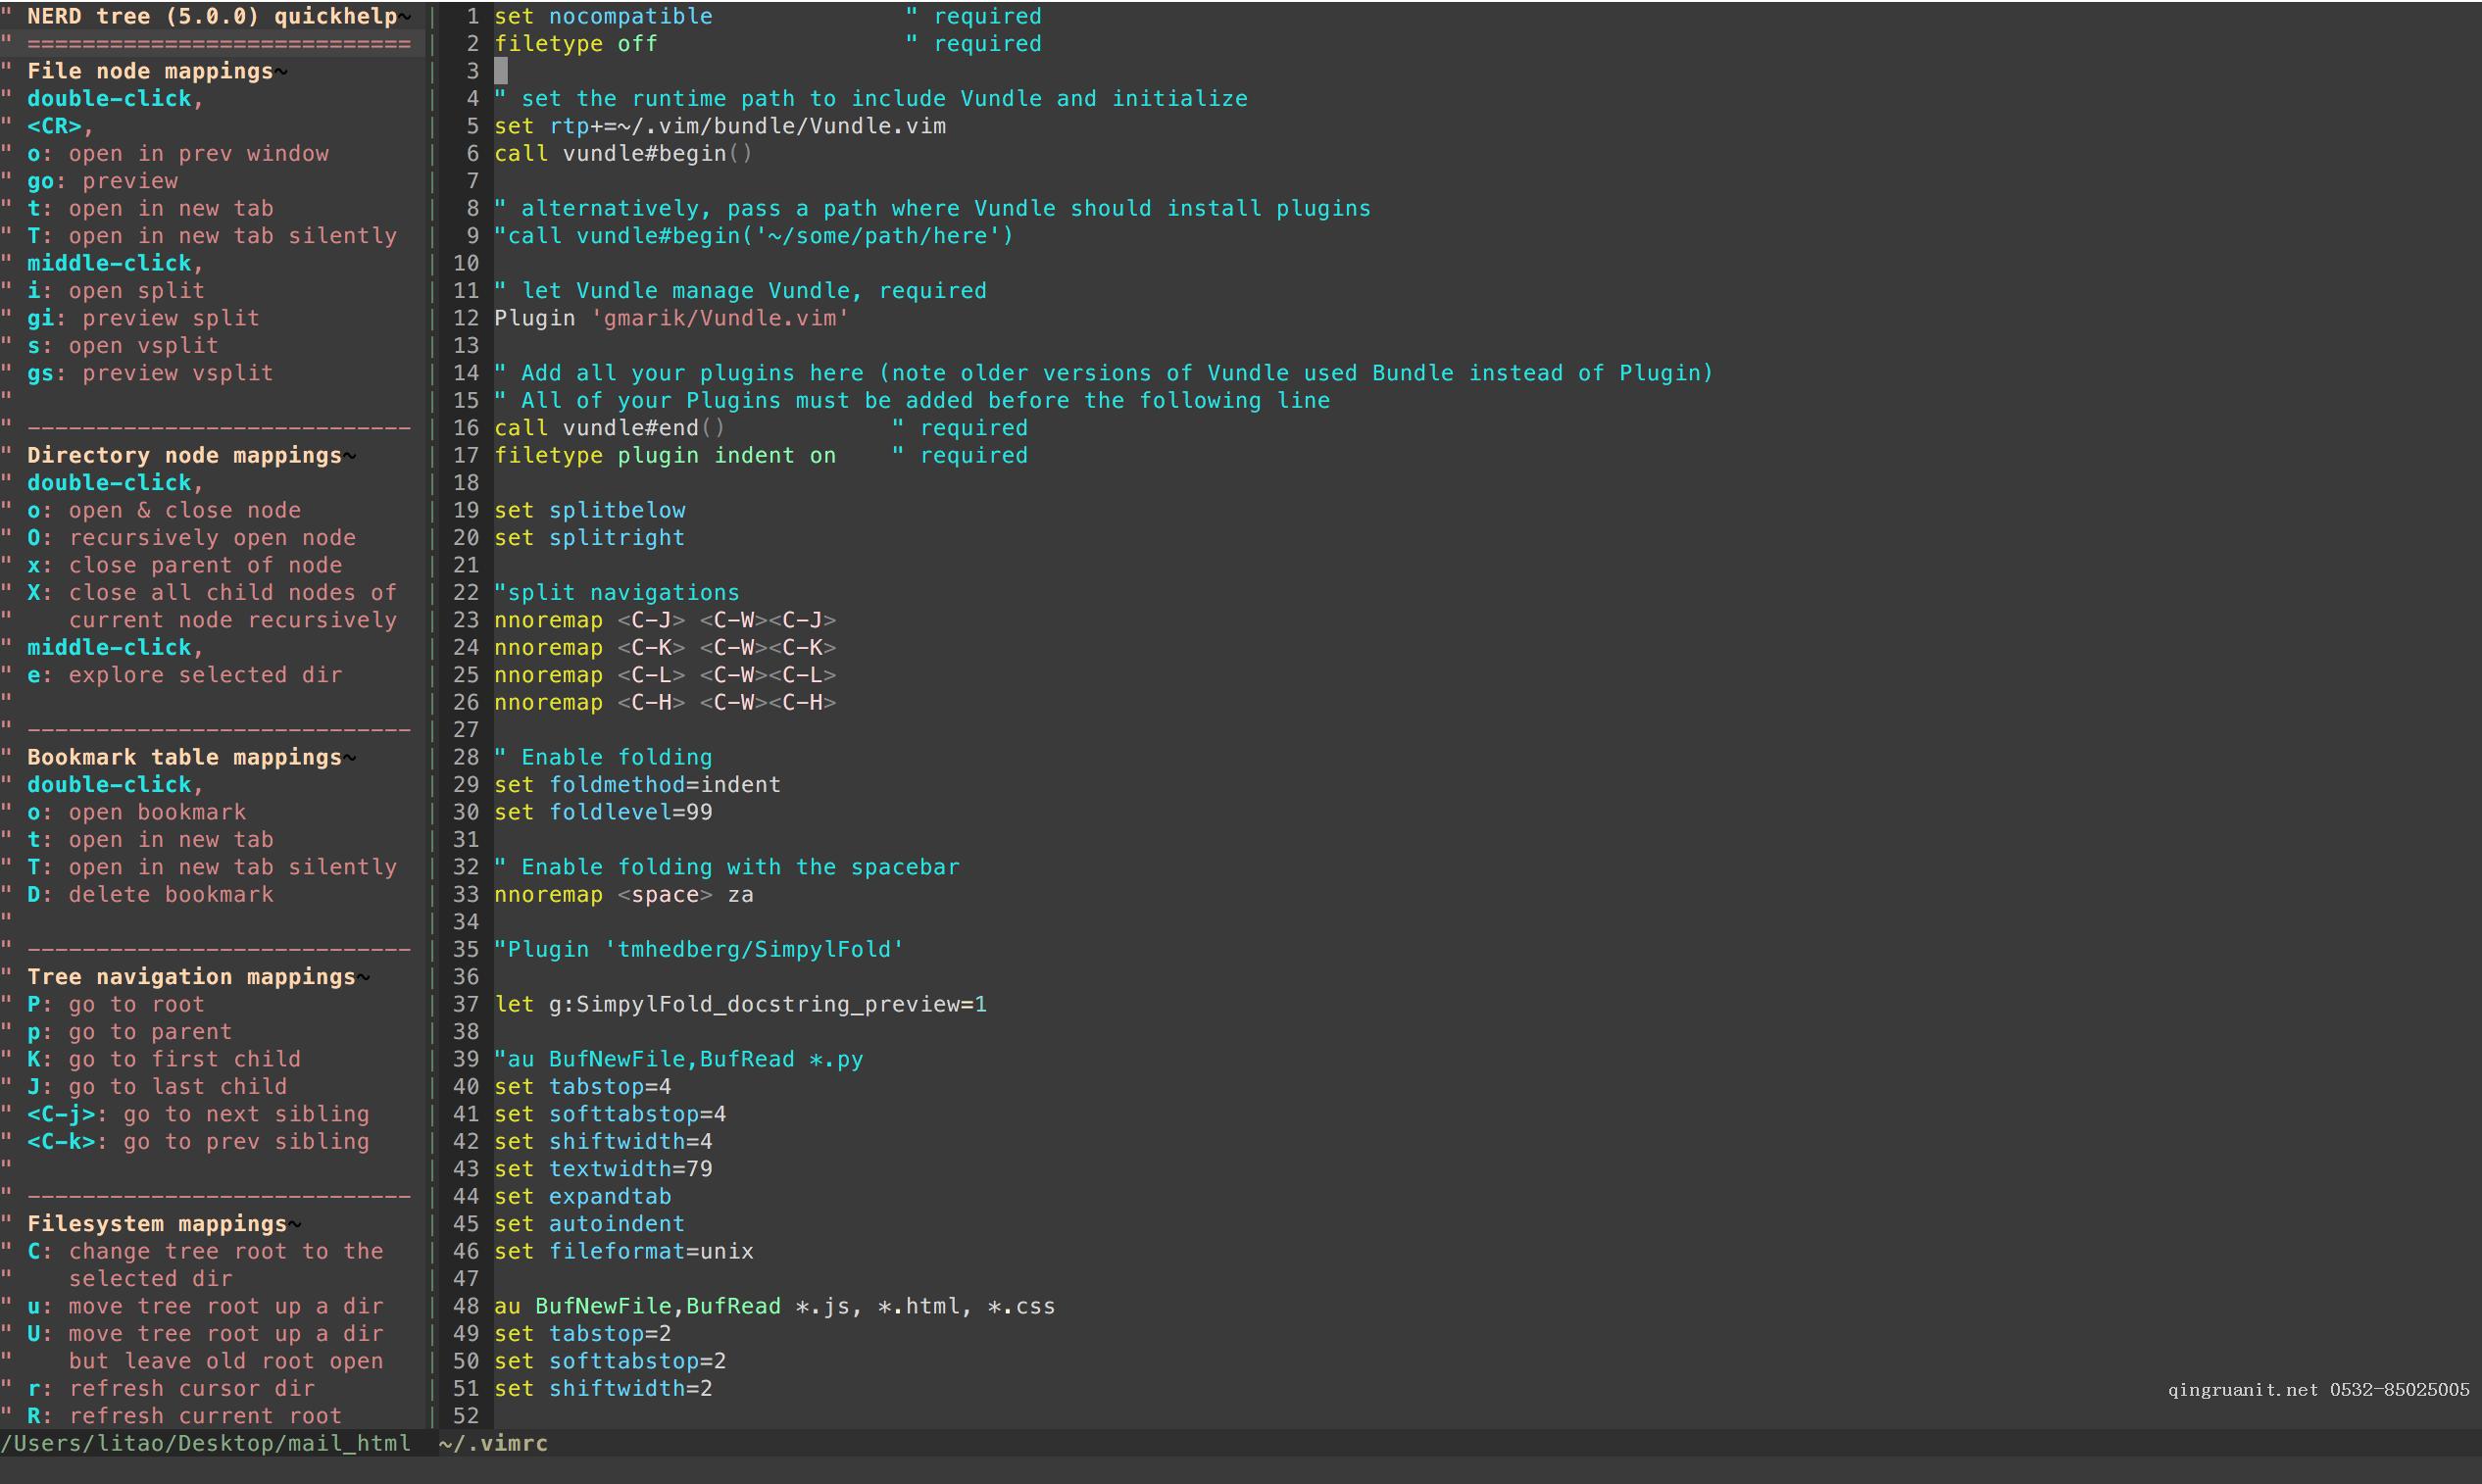2482x1484 pixels.
Task: Click the NERD tree quickhelp title
Action: [212, 16]
